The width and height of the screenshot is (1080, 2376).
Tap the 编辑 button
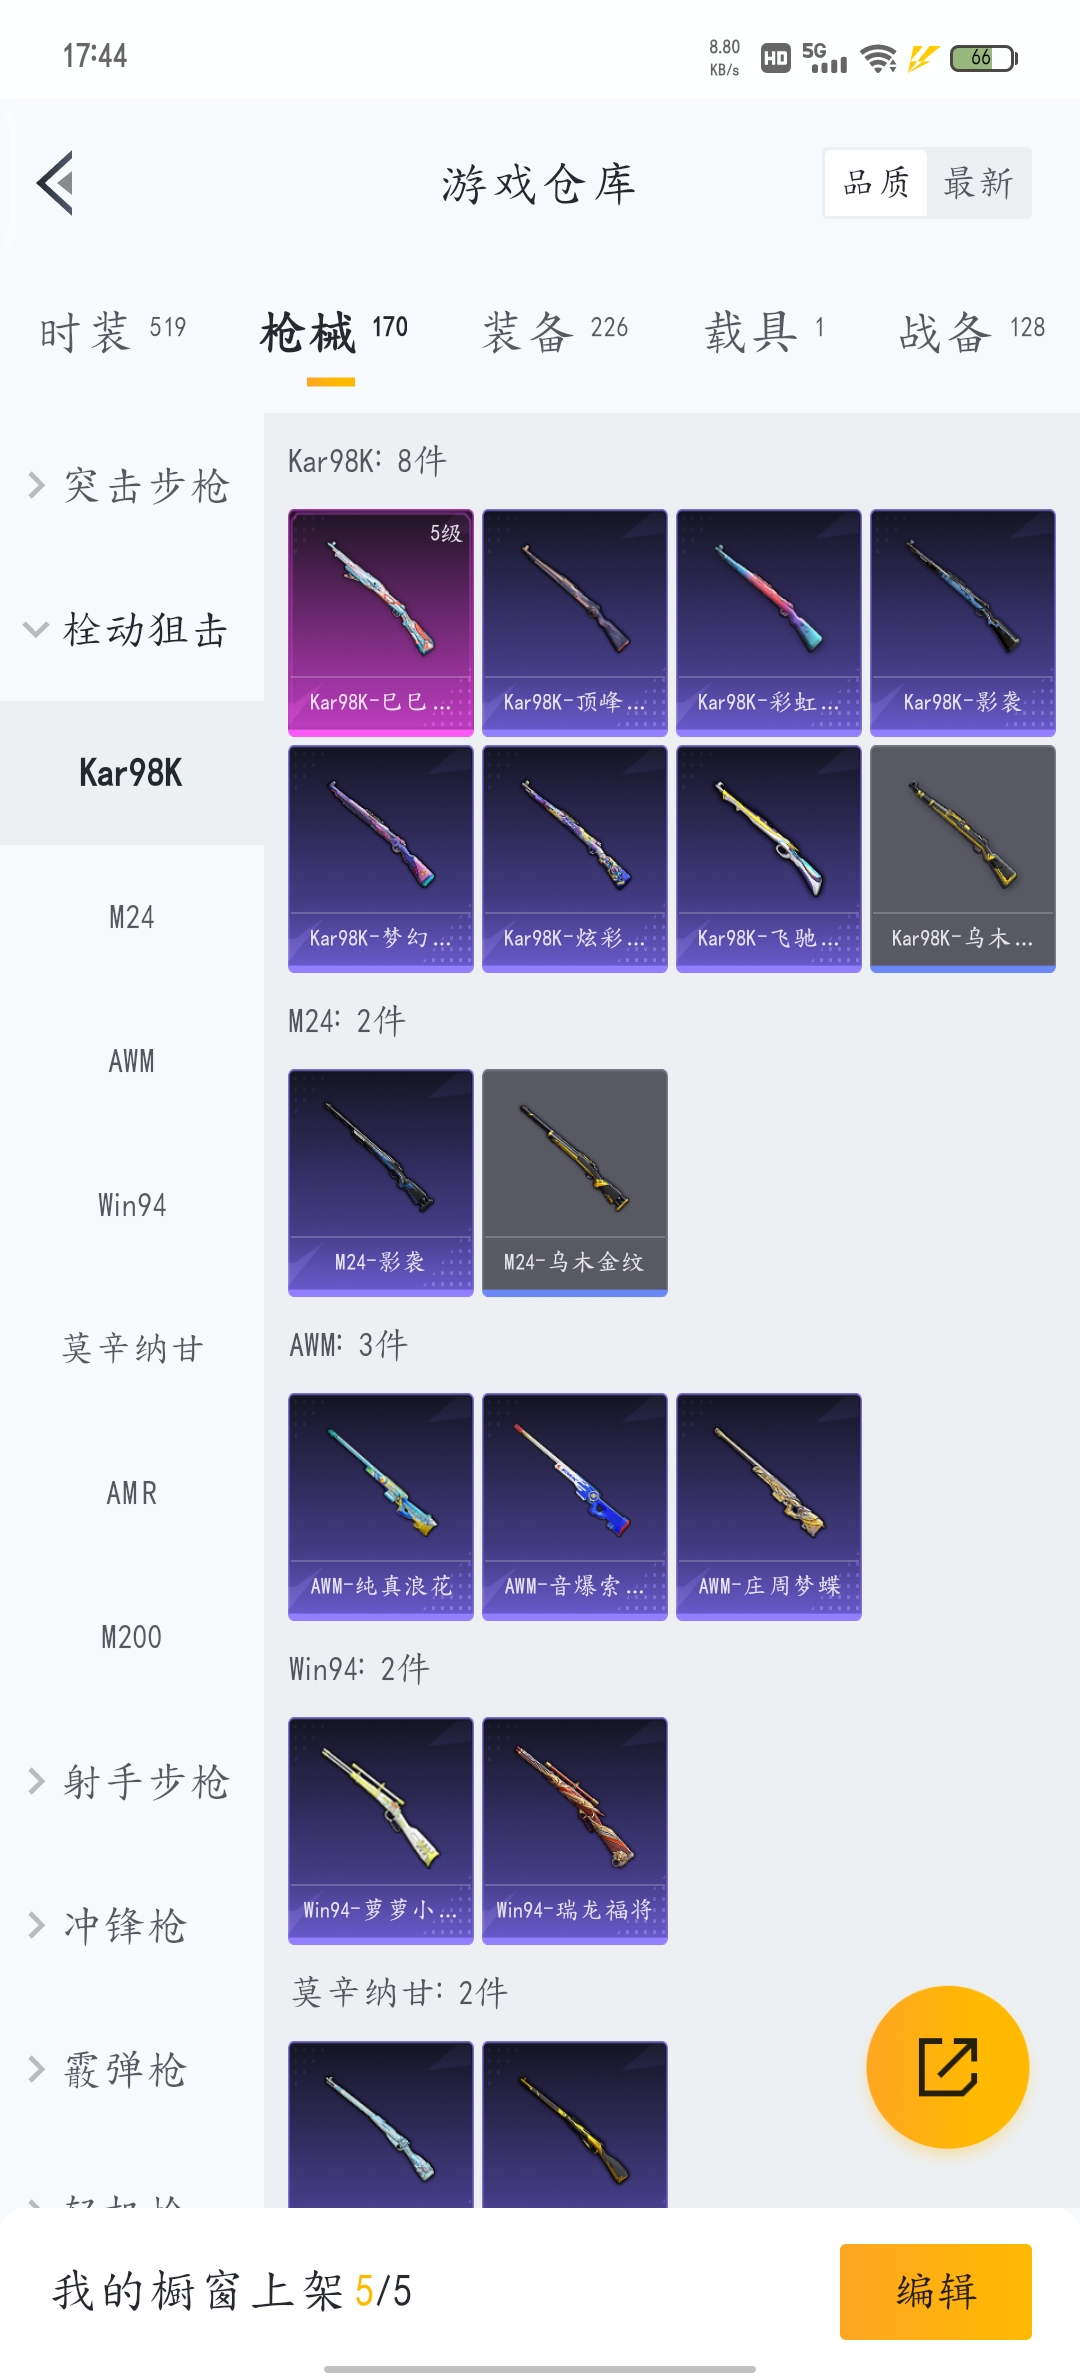(x=936, y=2291)
